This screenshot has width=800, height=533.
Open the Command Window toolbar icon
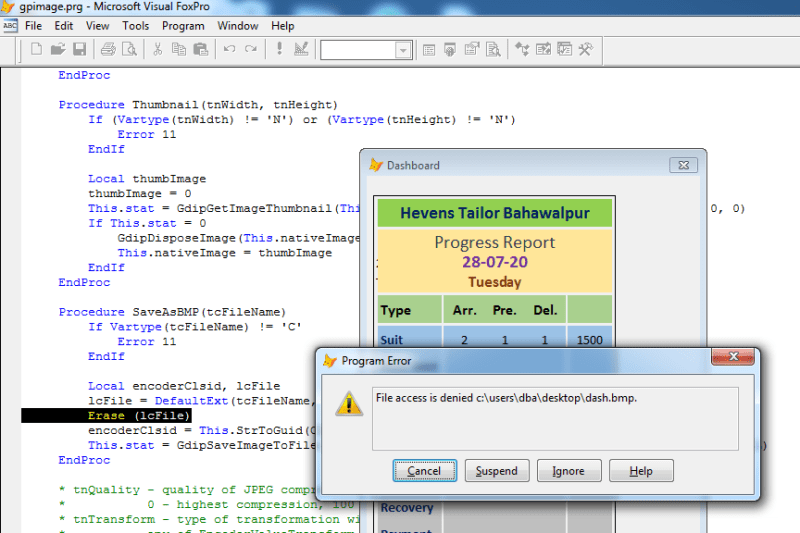tap(429, 50)
